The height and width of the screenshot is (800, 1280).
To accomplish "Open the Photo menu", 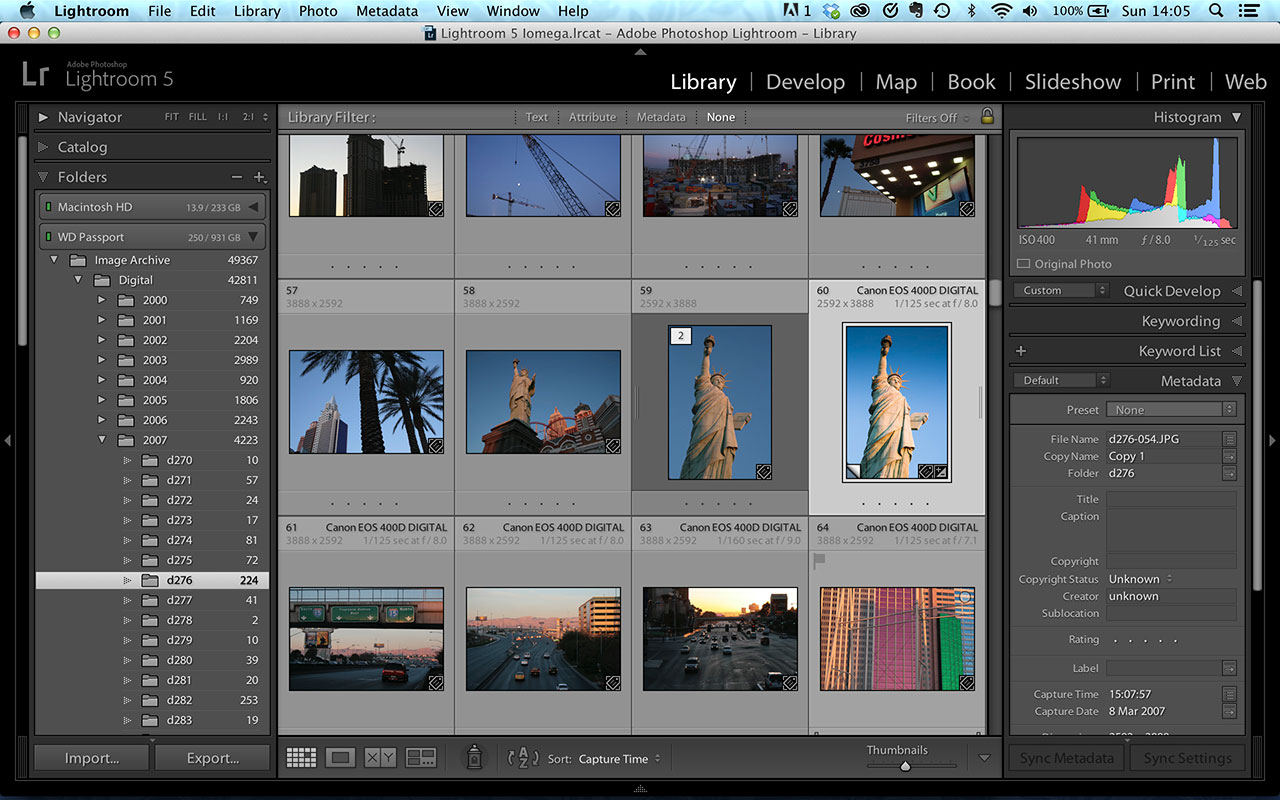I will 318,11.
